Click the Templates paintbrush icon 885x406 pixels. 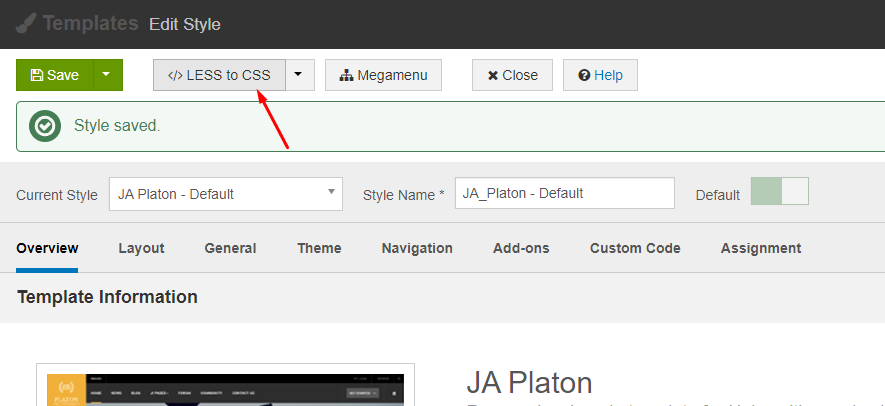pyautogui.click(x=27, y=24)
